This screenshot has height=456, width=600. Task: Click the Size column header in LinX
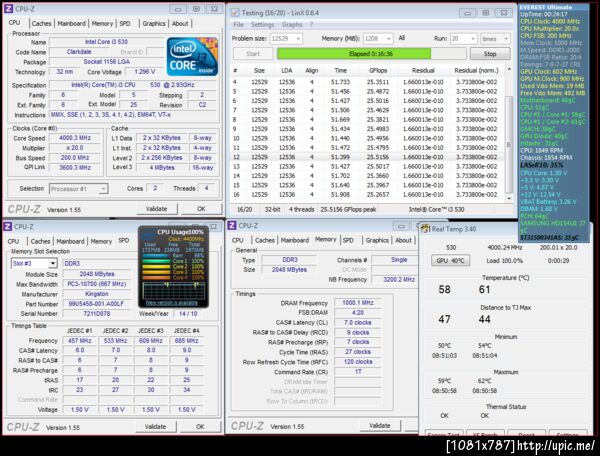coord(259,70)
